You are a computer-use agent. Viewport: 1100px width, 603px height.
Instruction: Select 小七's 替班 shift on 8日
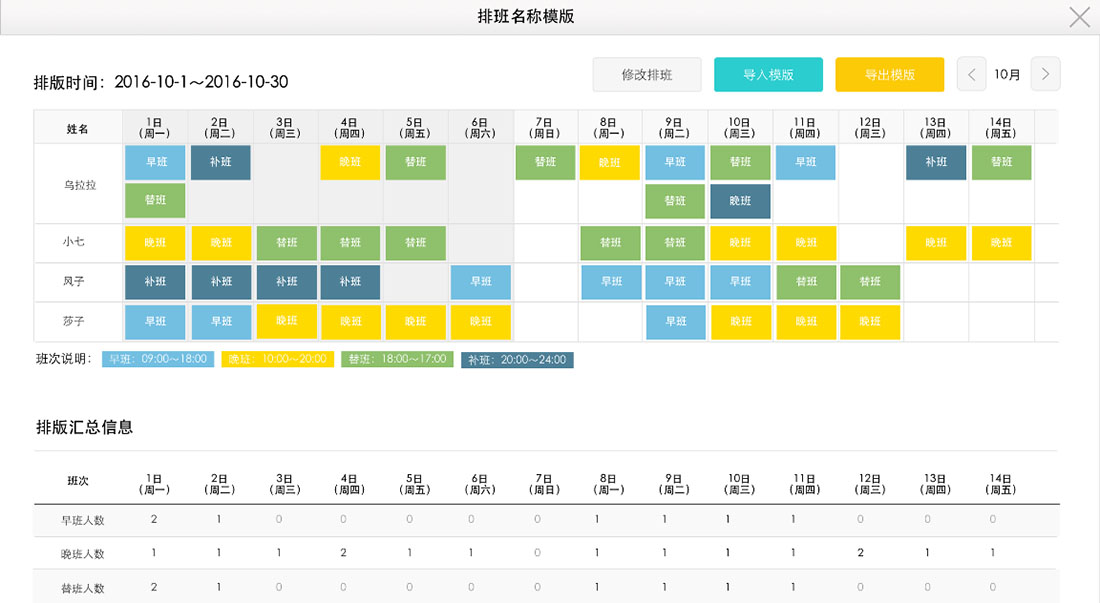click(611, 242)
